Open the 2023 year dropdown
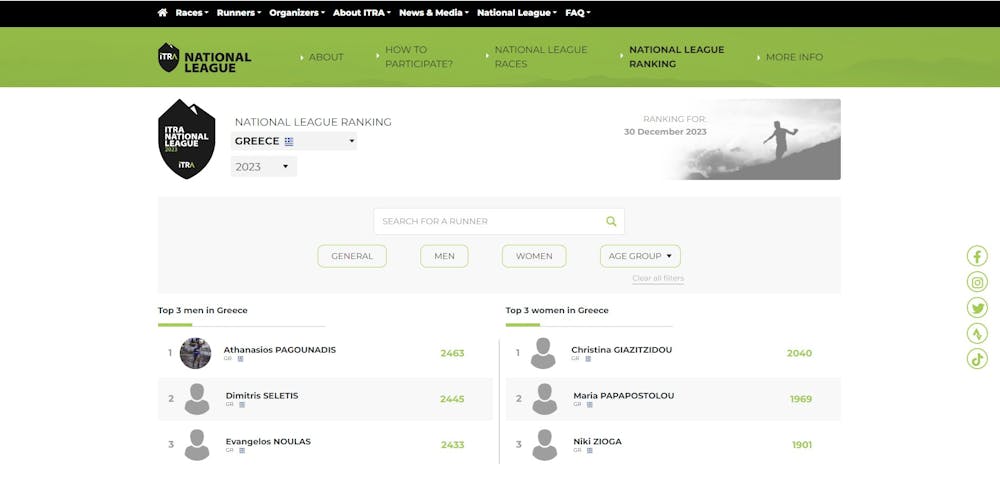Screen dimensions: 1000x484 point(264,167)
